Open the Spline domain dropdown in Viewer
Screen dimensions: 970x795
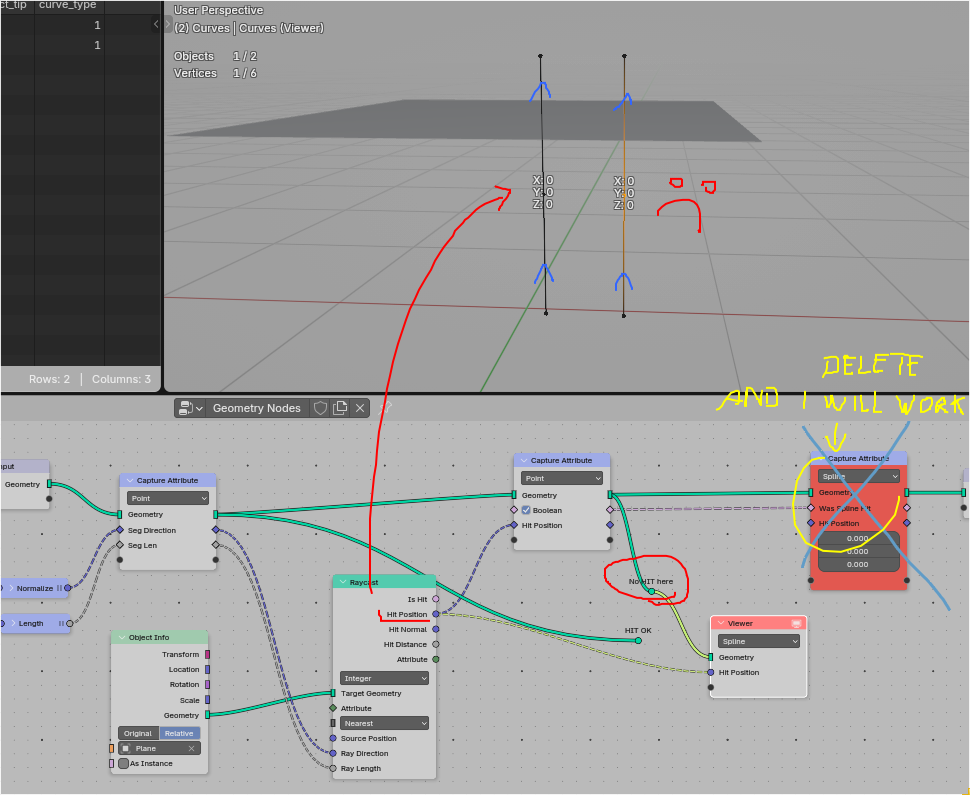tap(758, 642)
